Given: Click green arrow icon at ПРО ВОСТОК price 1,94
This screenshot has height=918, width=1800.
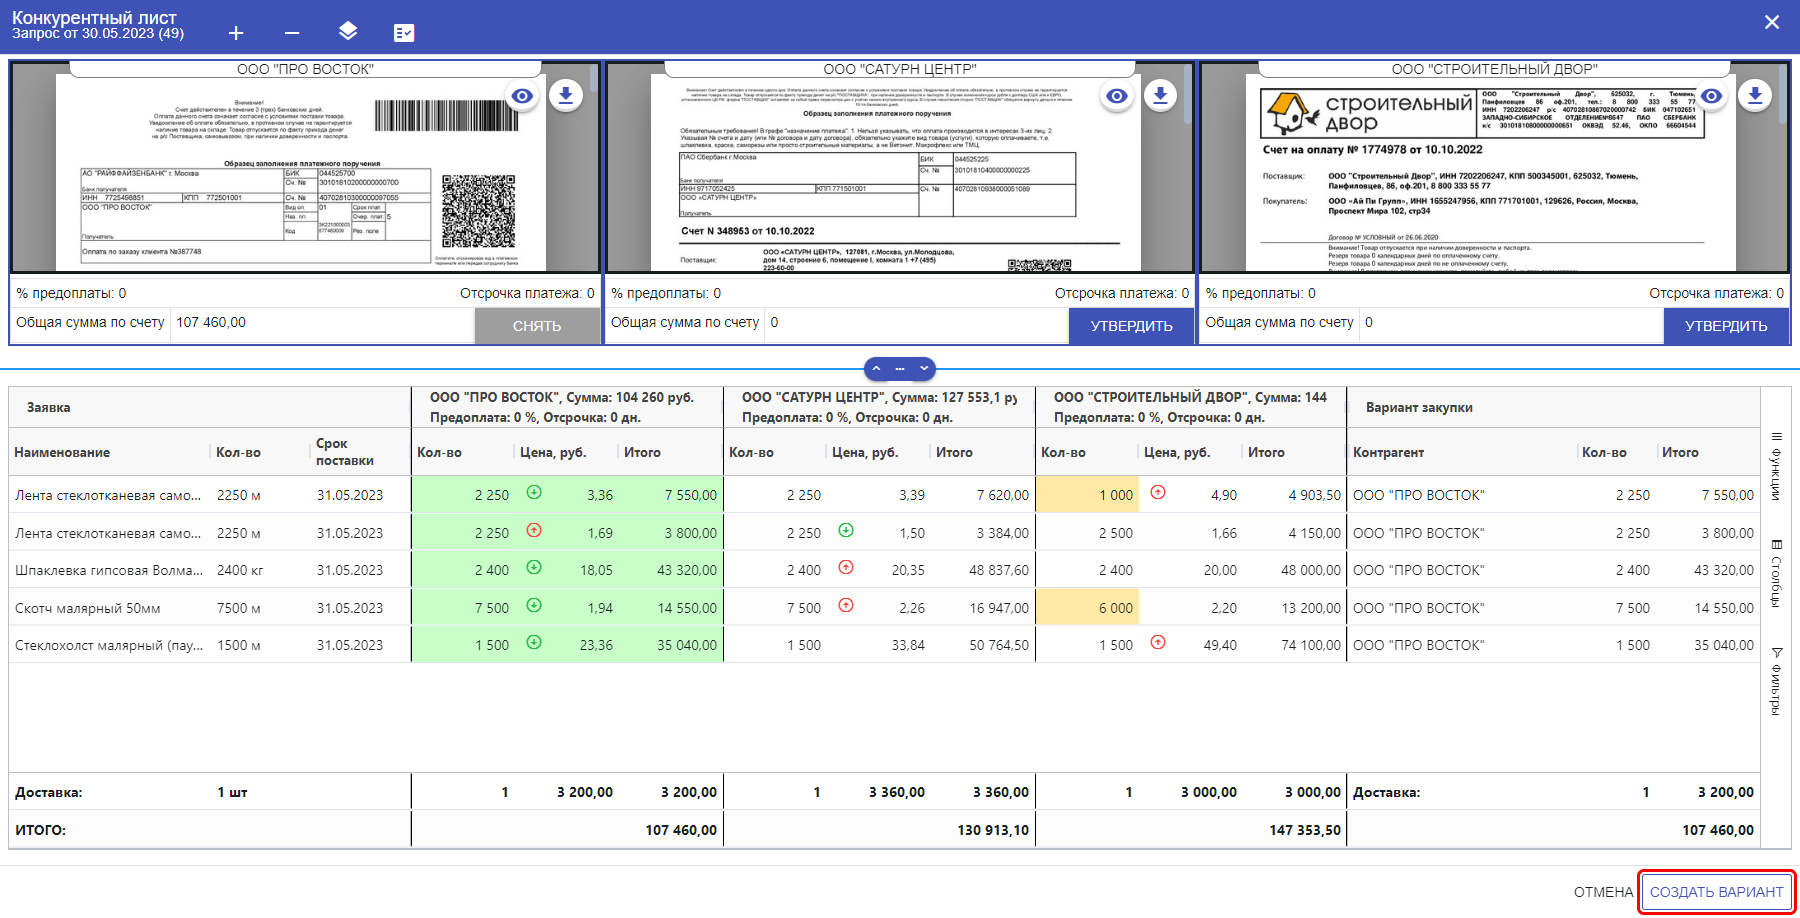Looking at the screenshot, I should point(534,605).
